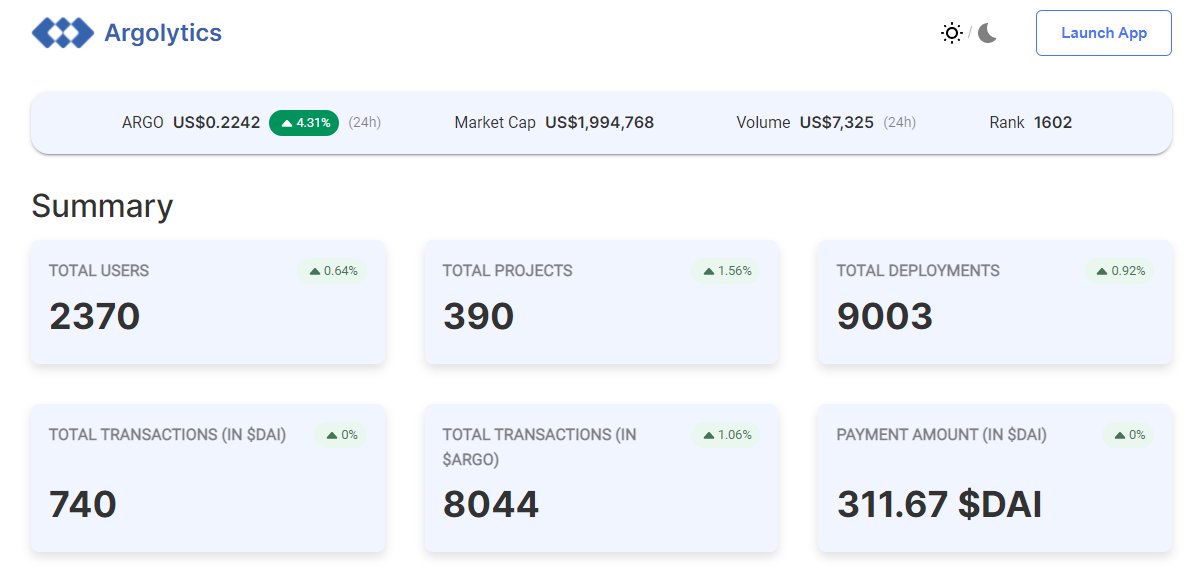The height and width of the screenshot is (569, 1191).
Task: Click the Volume label in ticker bar
Action: click(763, 122)
